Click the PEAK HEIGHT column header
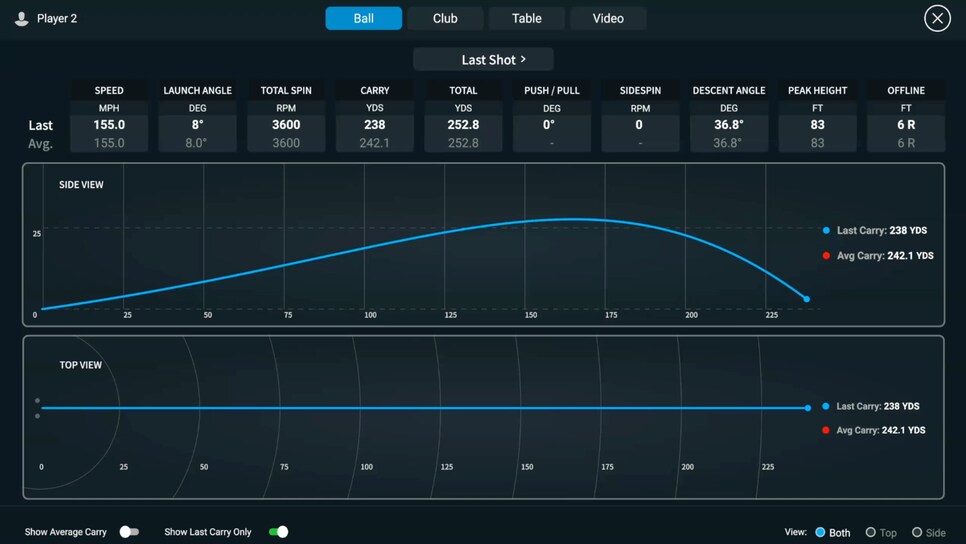The width and height of the screenshot is (966, 544). click(x=818, y=91)
